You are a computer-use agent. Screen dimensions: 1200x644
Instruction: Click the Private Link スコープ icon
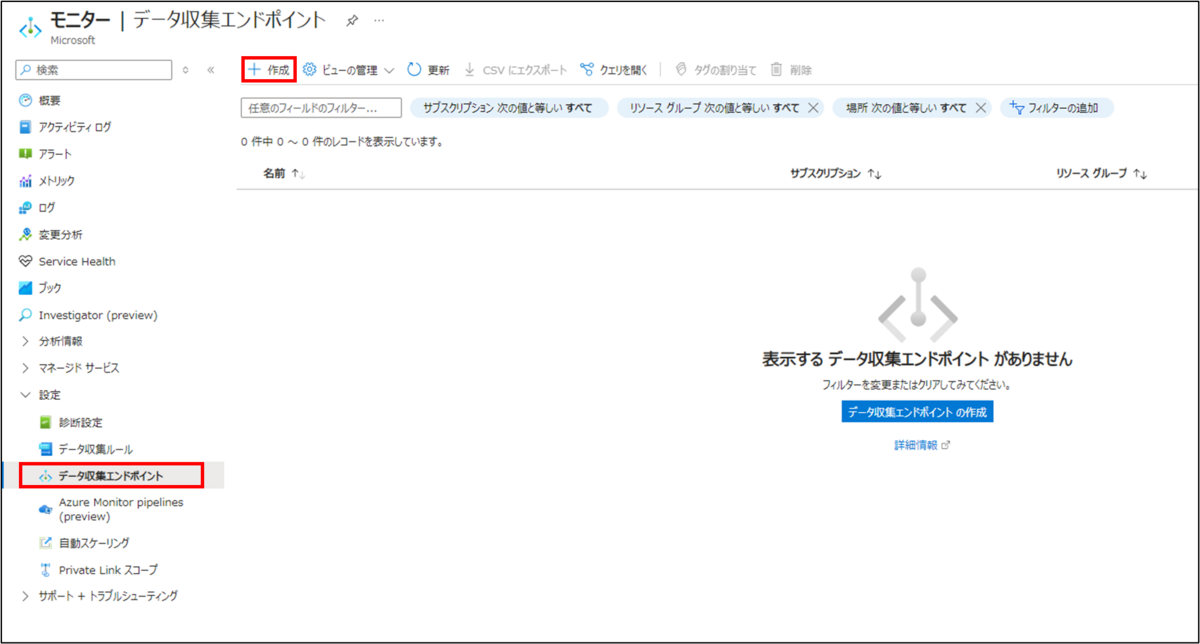(x=45, y=570)
